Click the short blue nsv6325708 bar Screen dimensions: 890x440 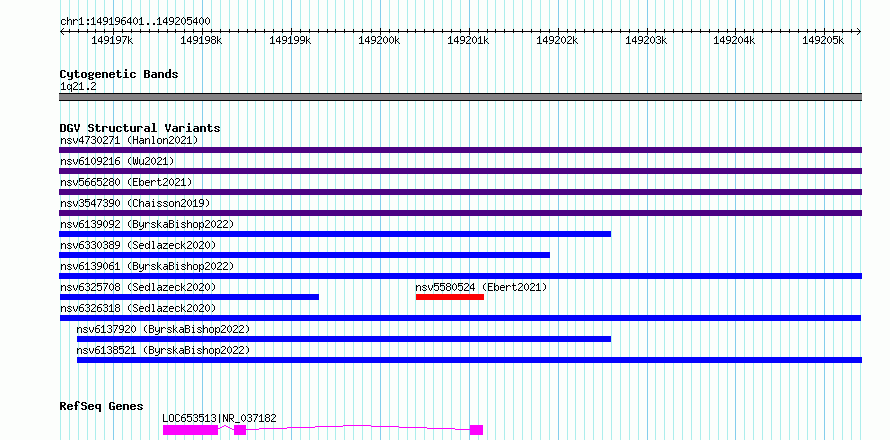click(189, 297)
